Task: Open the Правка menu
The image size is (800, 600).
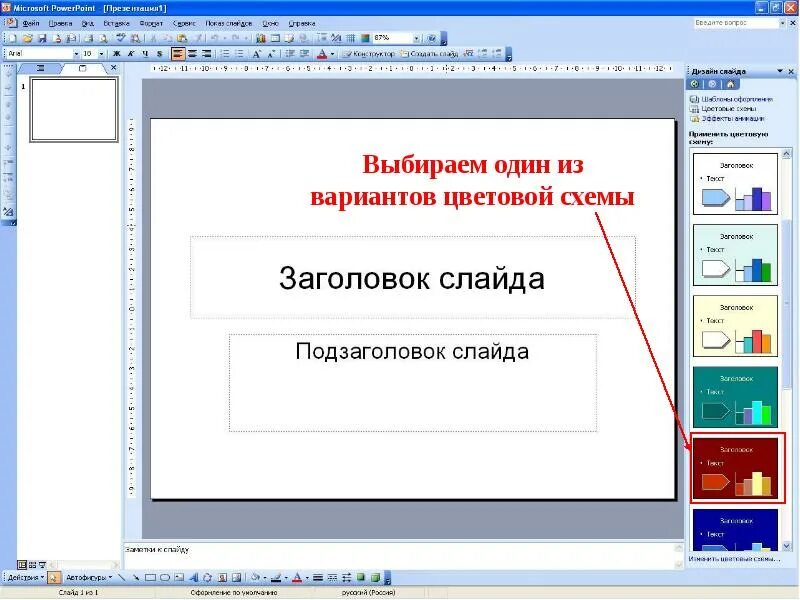Action: point(60,23)
